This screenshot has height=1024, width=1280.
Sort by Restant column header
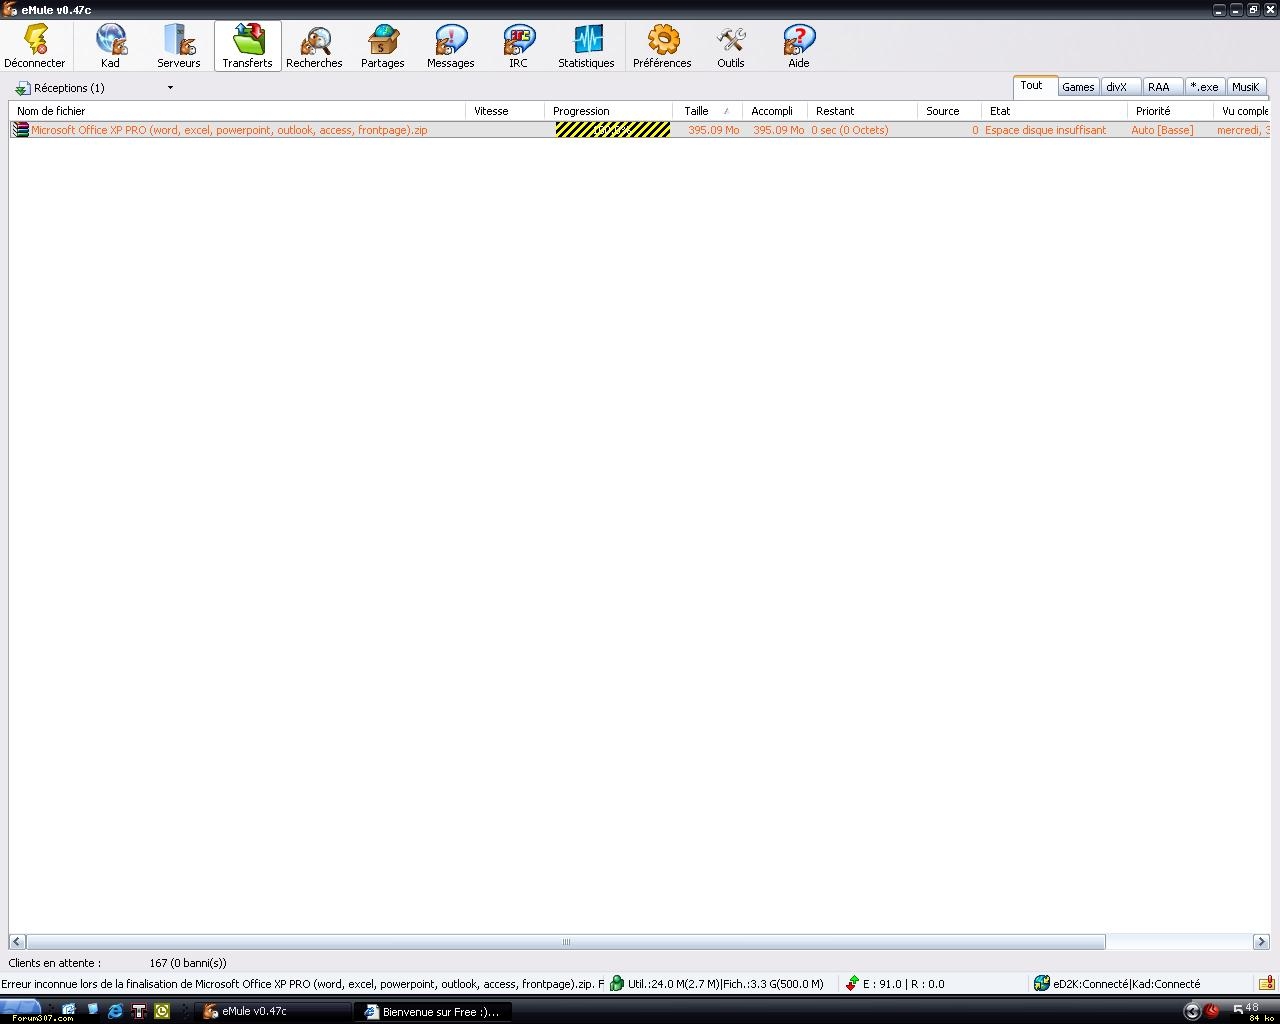(862, 111)
